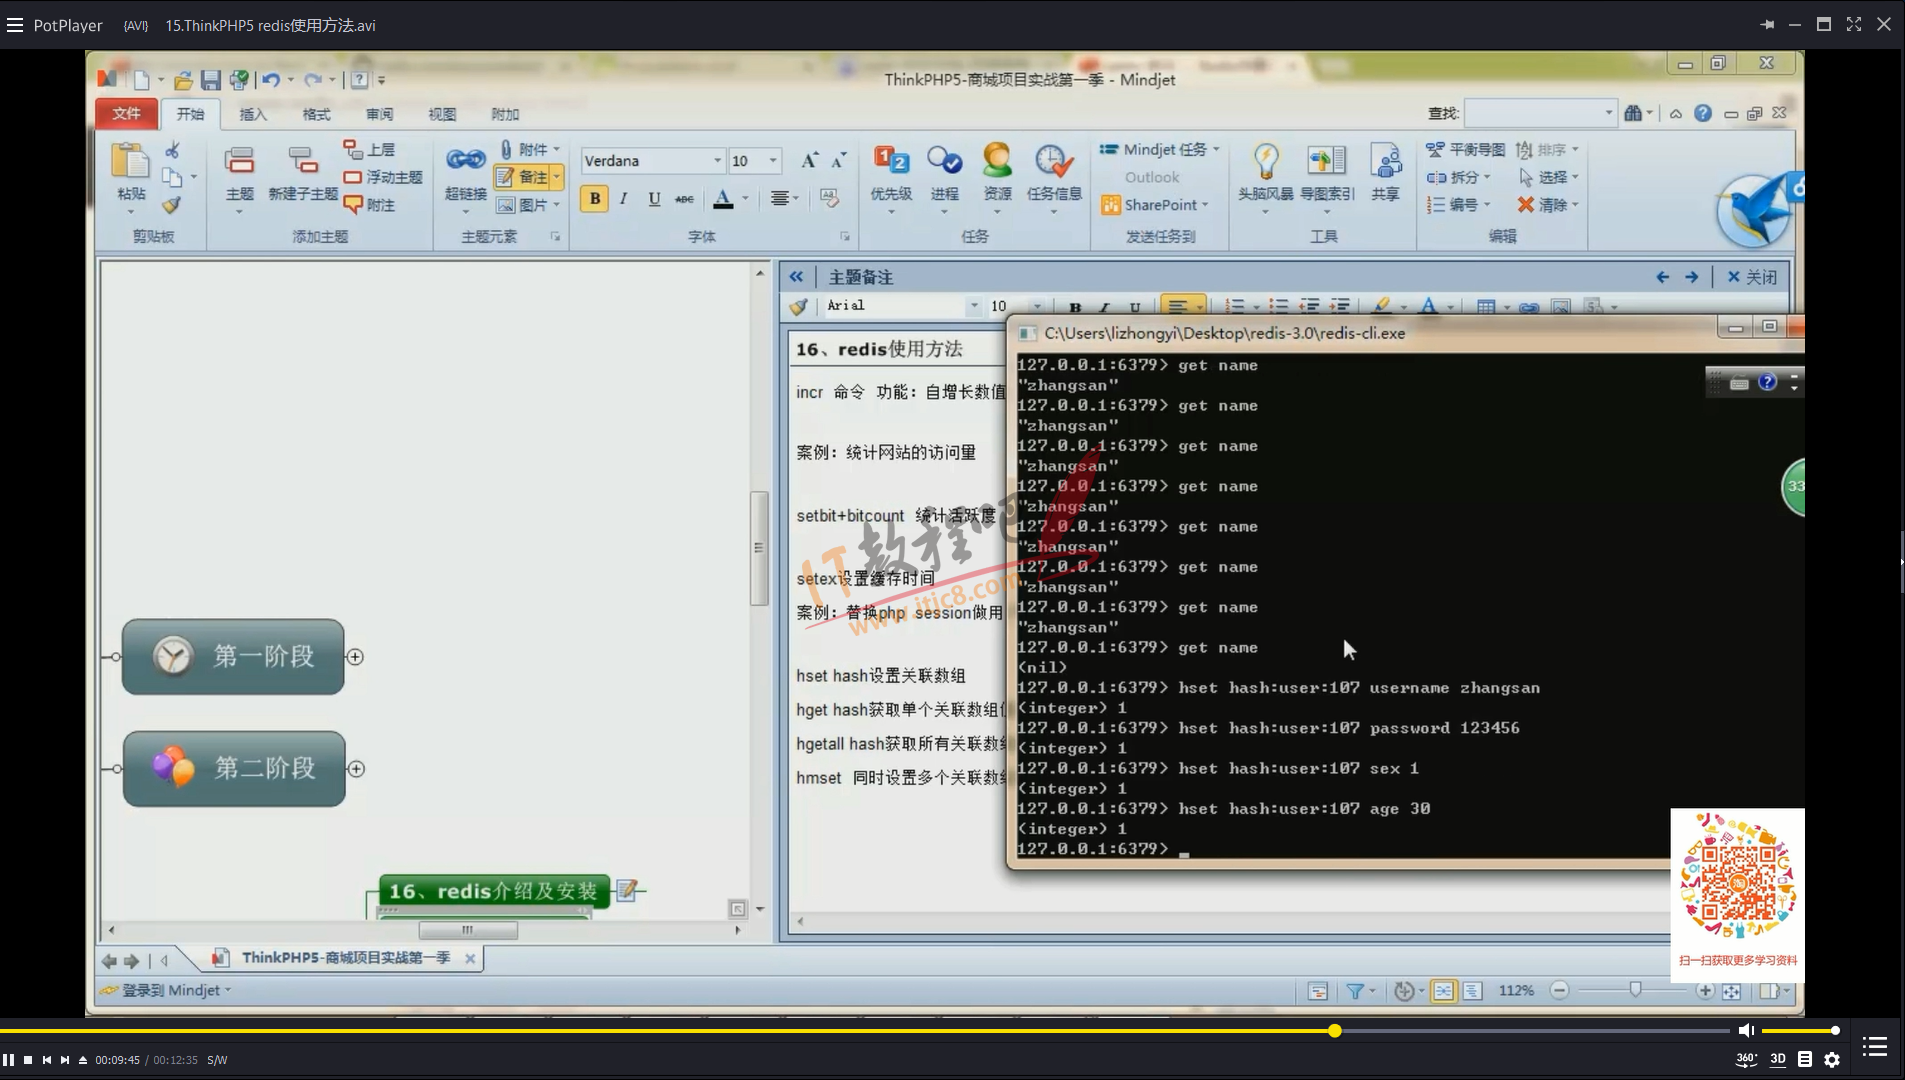Toggle Underline in the ribbon

coord(654,198)
